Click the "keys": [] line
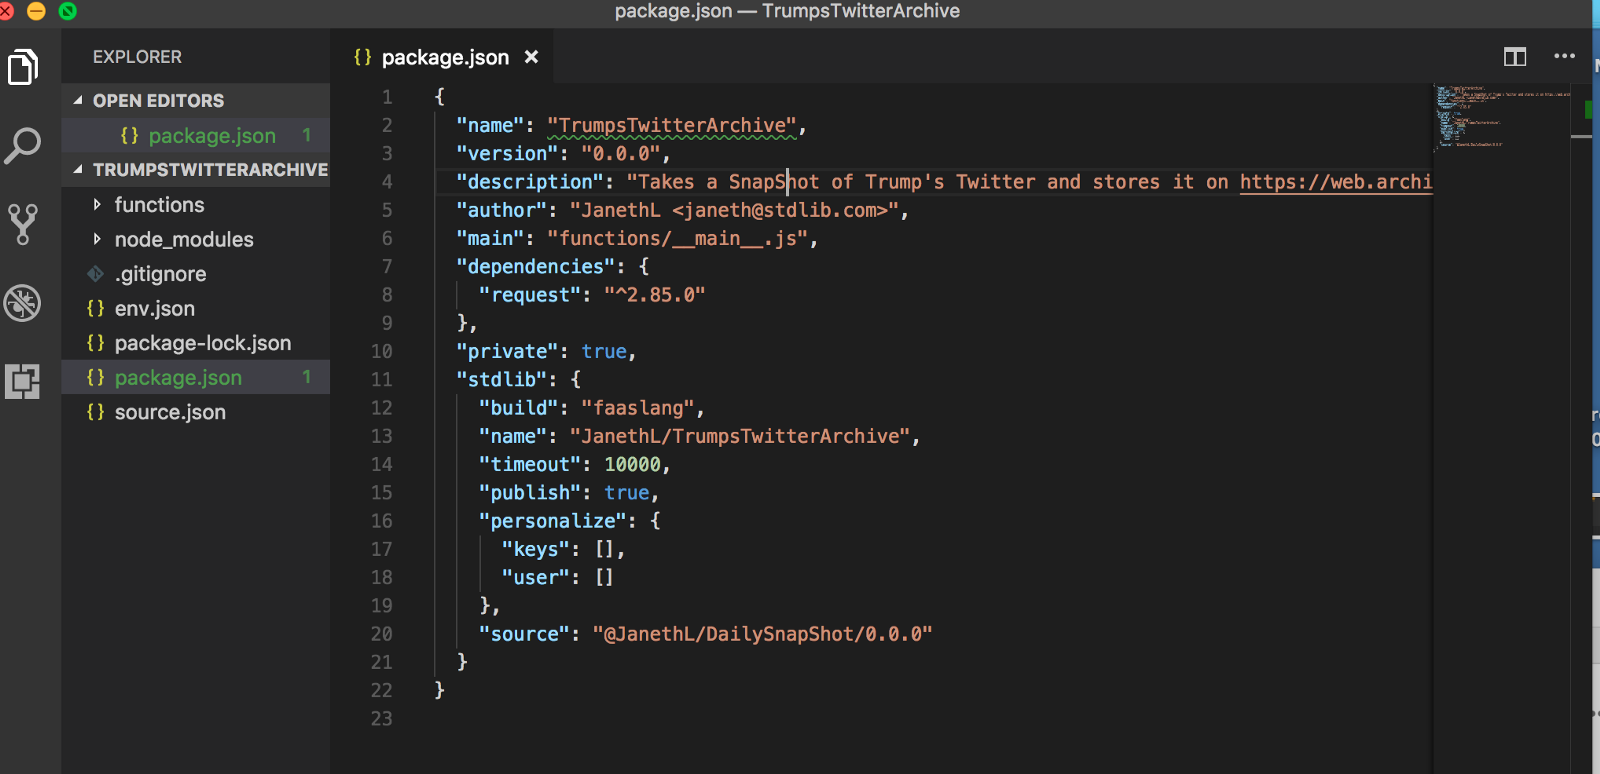1600x774 pixels. pos(564,549)
